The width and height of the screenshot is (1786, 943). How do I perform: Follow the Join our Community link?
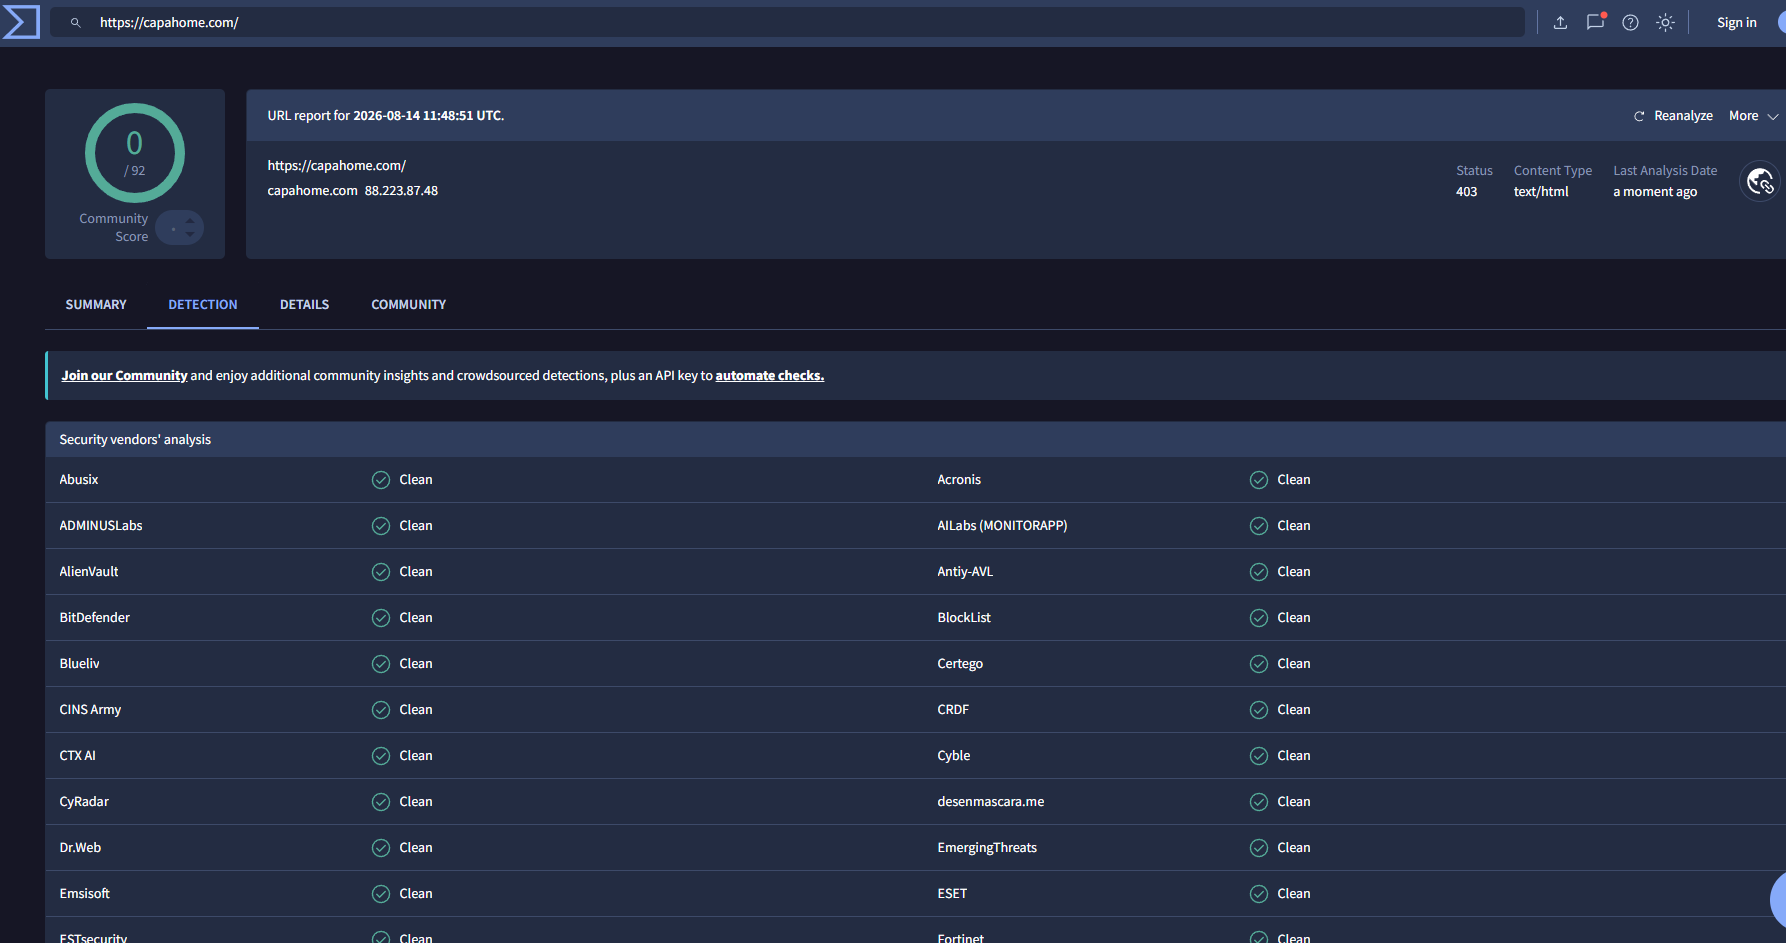coord(125,375)
